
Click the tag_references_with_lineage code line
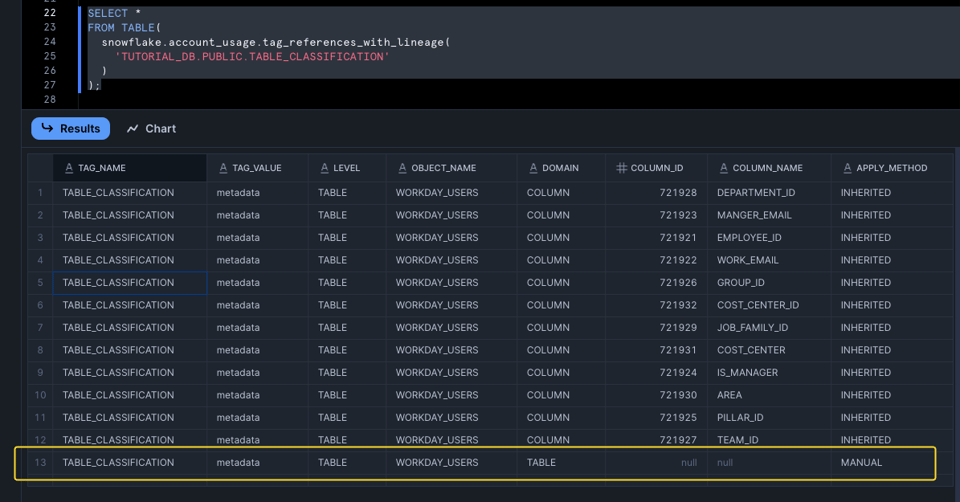pos(276,42)
